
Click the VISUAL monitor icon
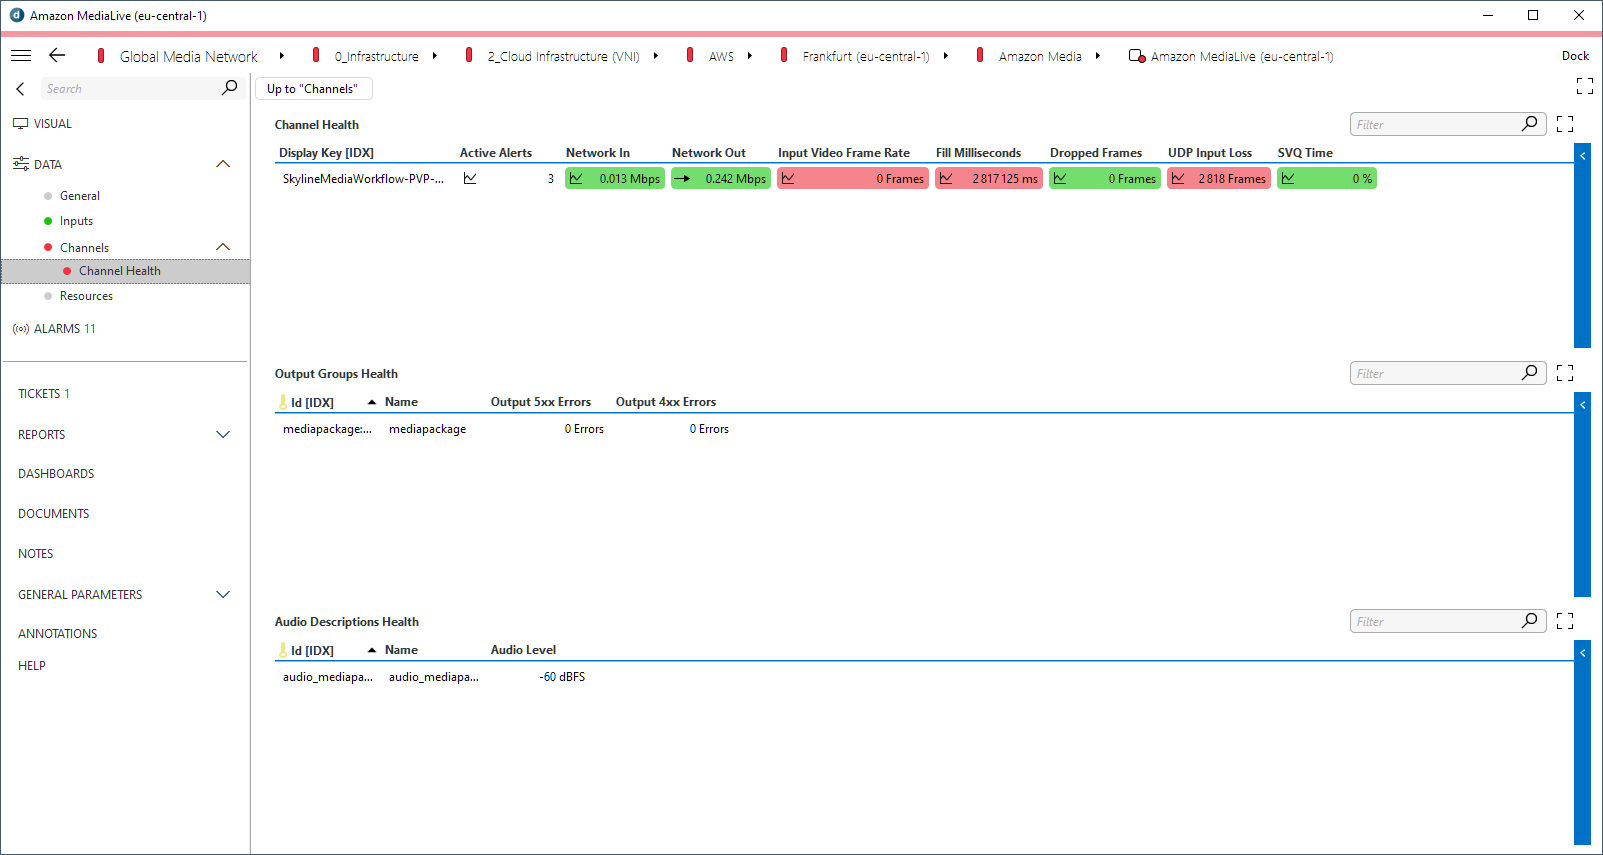[x=20, y=124]
